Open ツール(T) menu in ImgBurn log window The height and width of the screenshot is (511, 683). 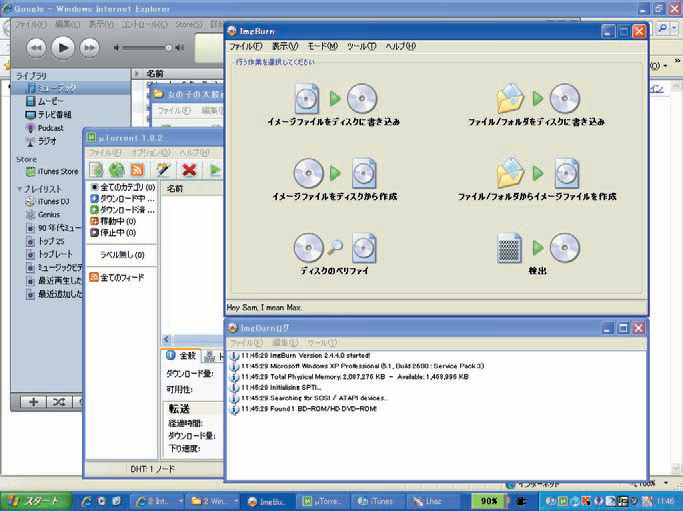pyautogui.click(x=322, y=343)
